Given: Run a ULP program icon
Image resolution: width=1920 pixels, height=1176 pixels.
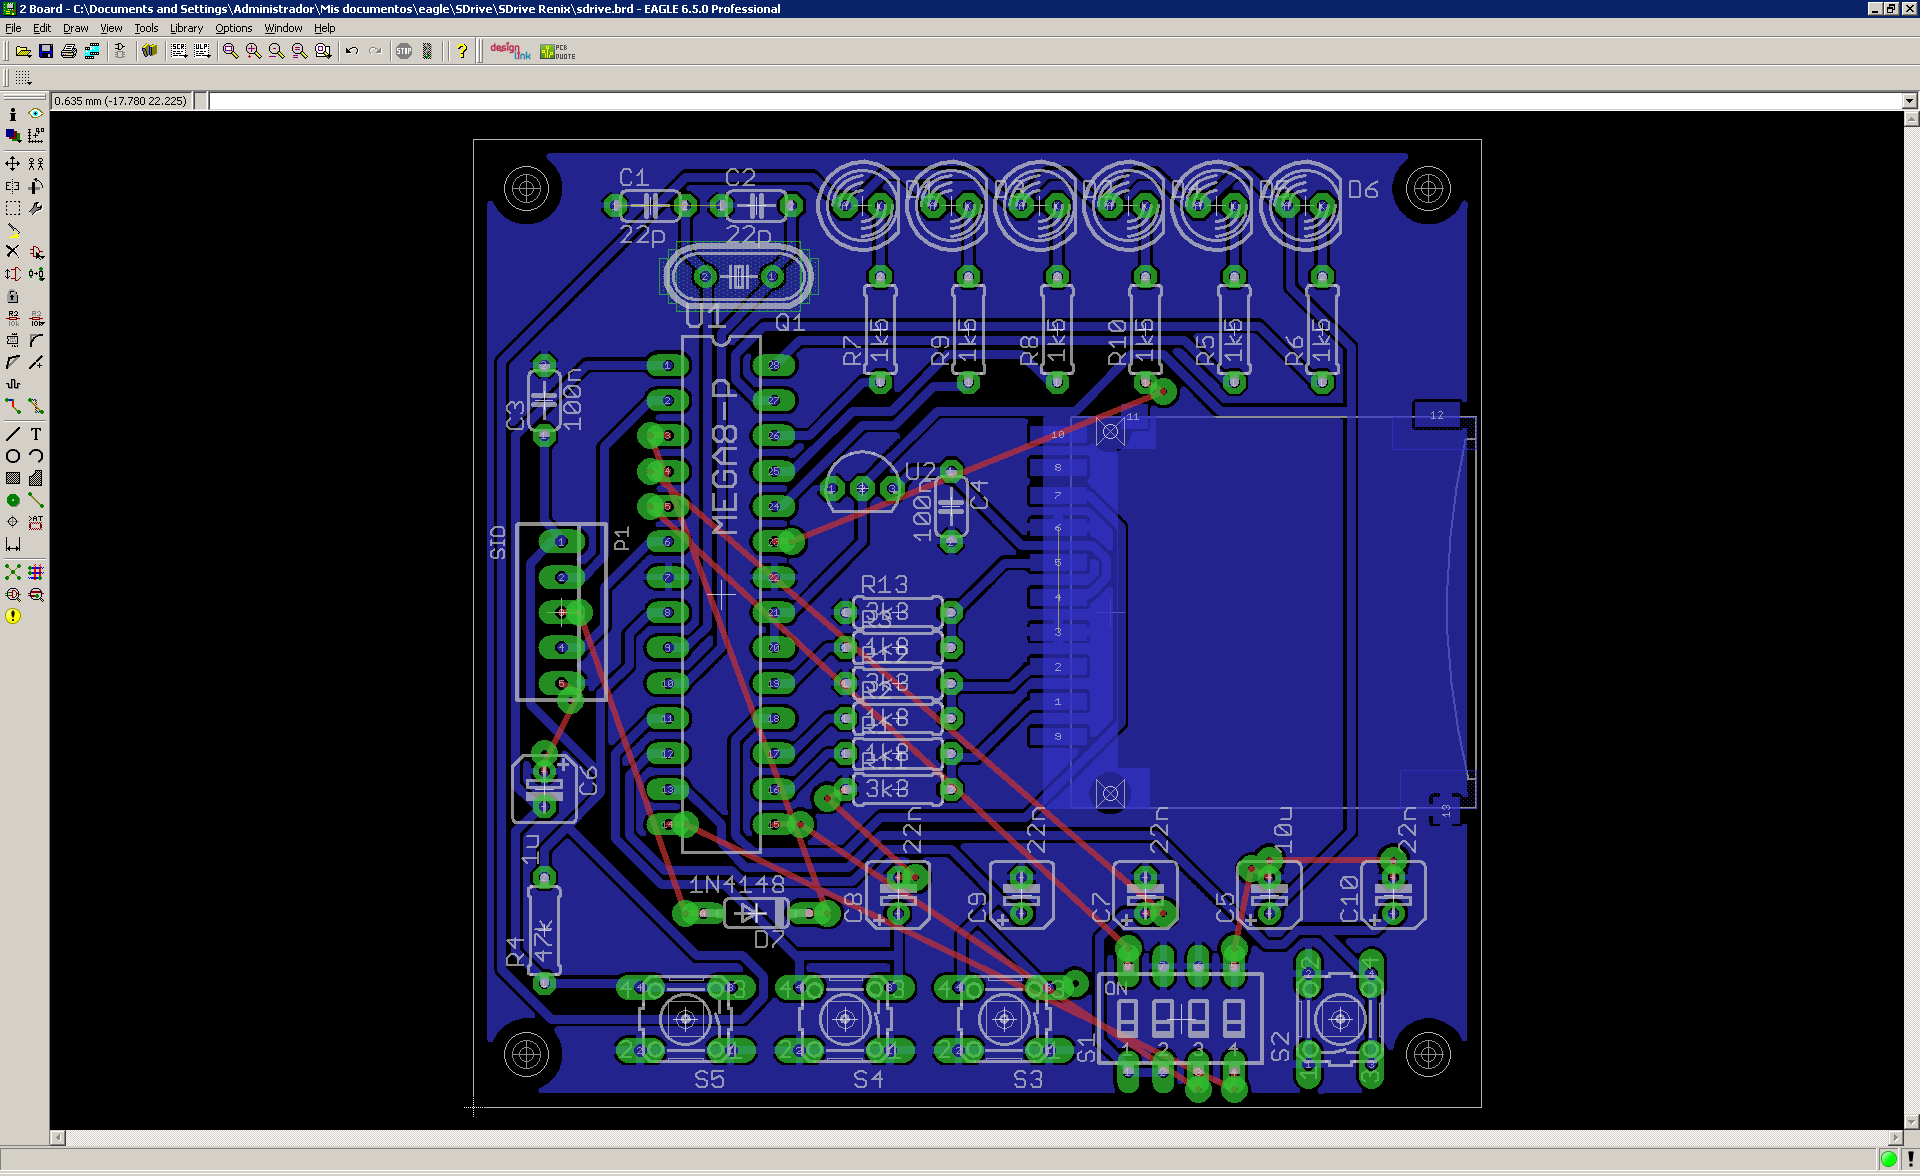Looking at the screenshot, I should click(x=202, y=51).
